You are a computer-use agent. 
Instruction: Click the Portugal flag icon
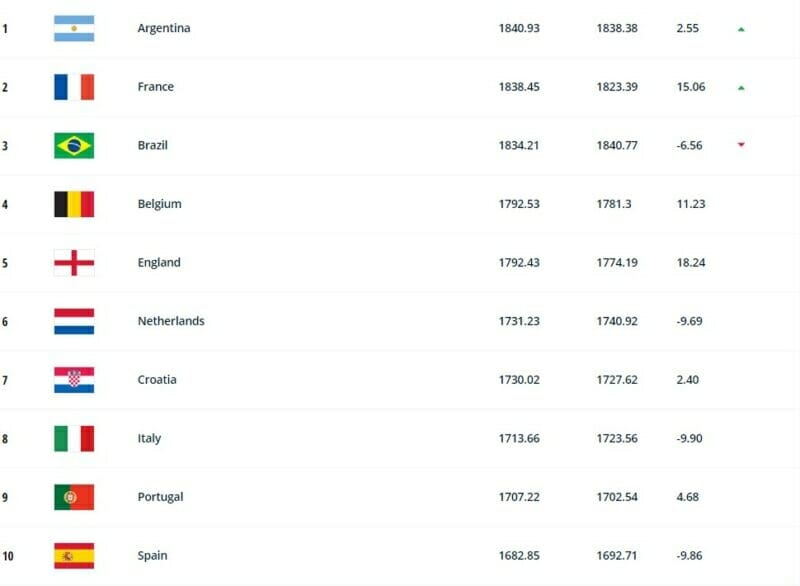(74, 497)
